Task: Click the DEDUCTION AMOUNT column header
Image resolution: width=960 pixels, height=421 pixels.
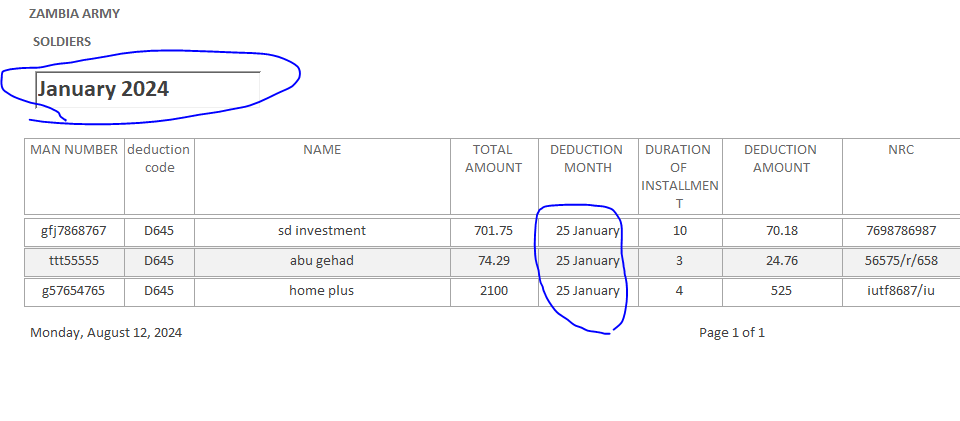Action: tap(780, 159)
